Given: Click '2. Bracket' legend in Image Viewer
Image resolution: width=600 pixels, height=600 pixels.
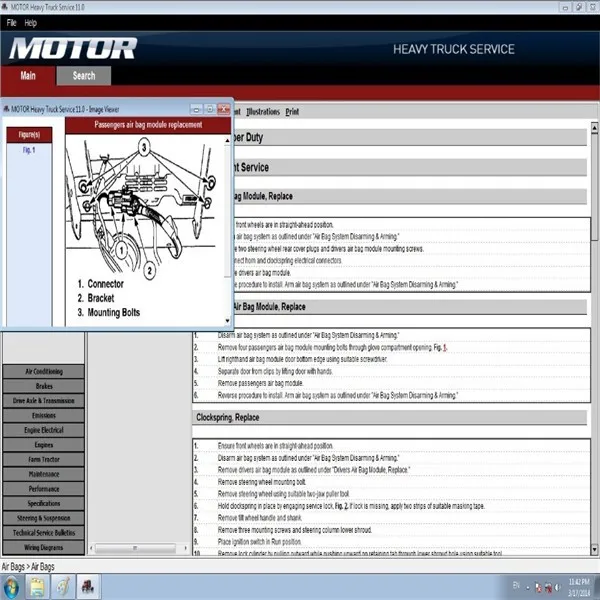Looking at the screenshot, I should [x=96, y=298].
